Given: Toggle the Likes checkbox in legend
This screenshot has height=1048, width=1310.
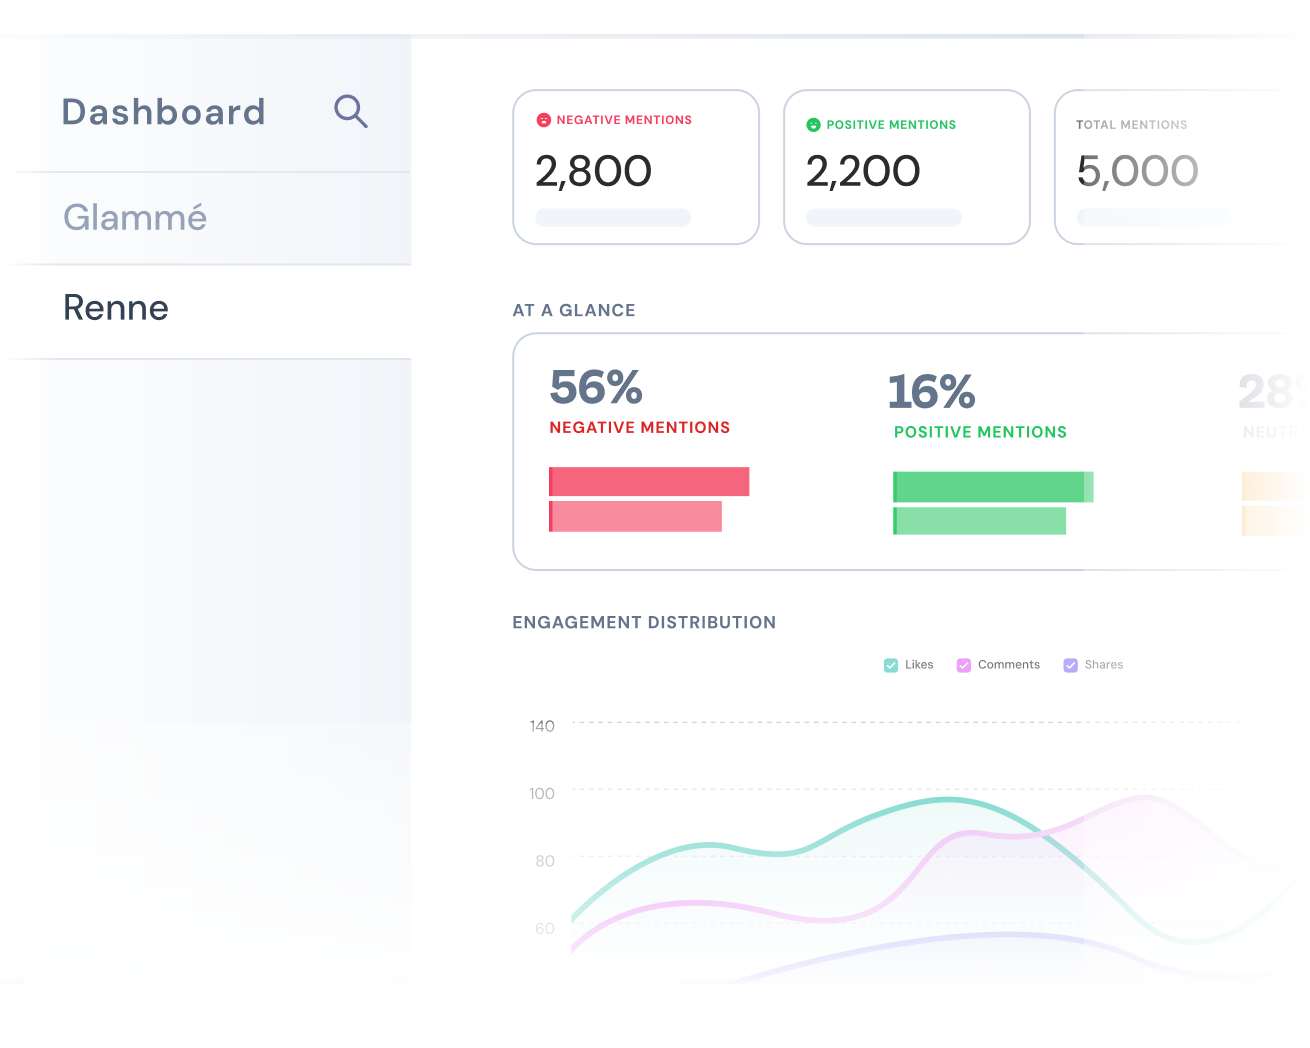Looking at the screenshot, I should pos(891,665).
